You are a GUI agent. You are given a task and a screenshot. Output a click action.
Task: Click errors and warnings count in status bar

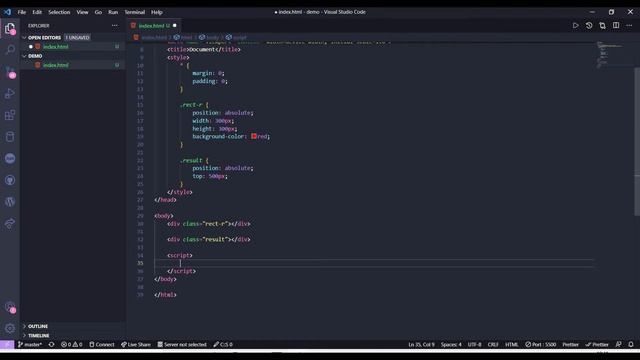pos(71,344)
